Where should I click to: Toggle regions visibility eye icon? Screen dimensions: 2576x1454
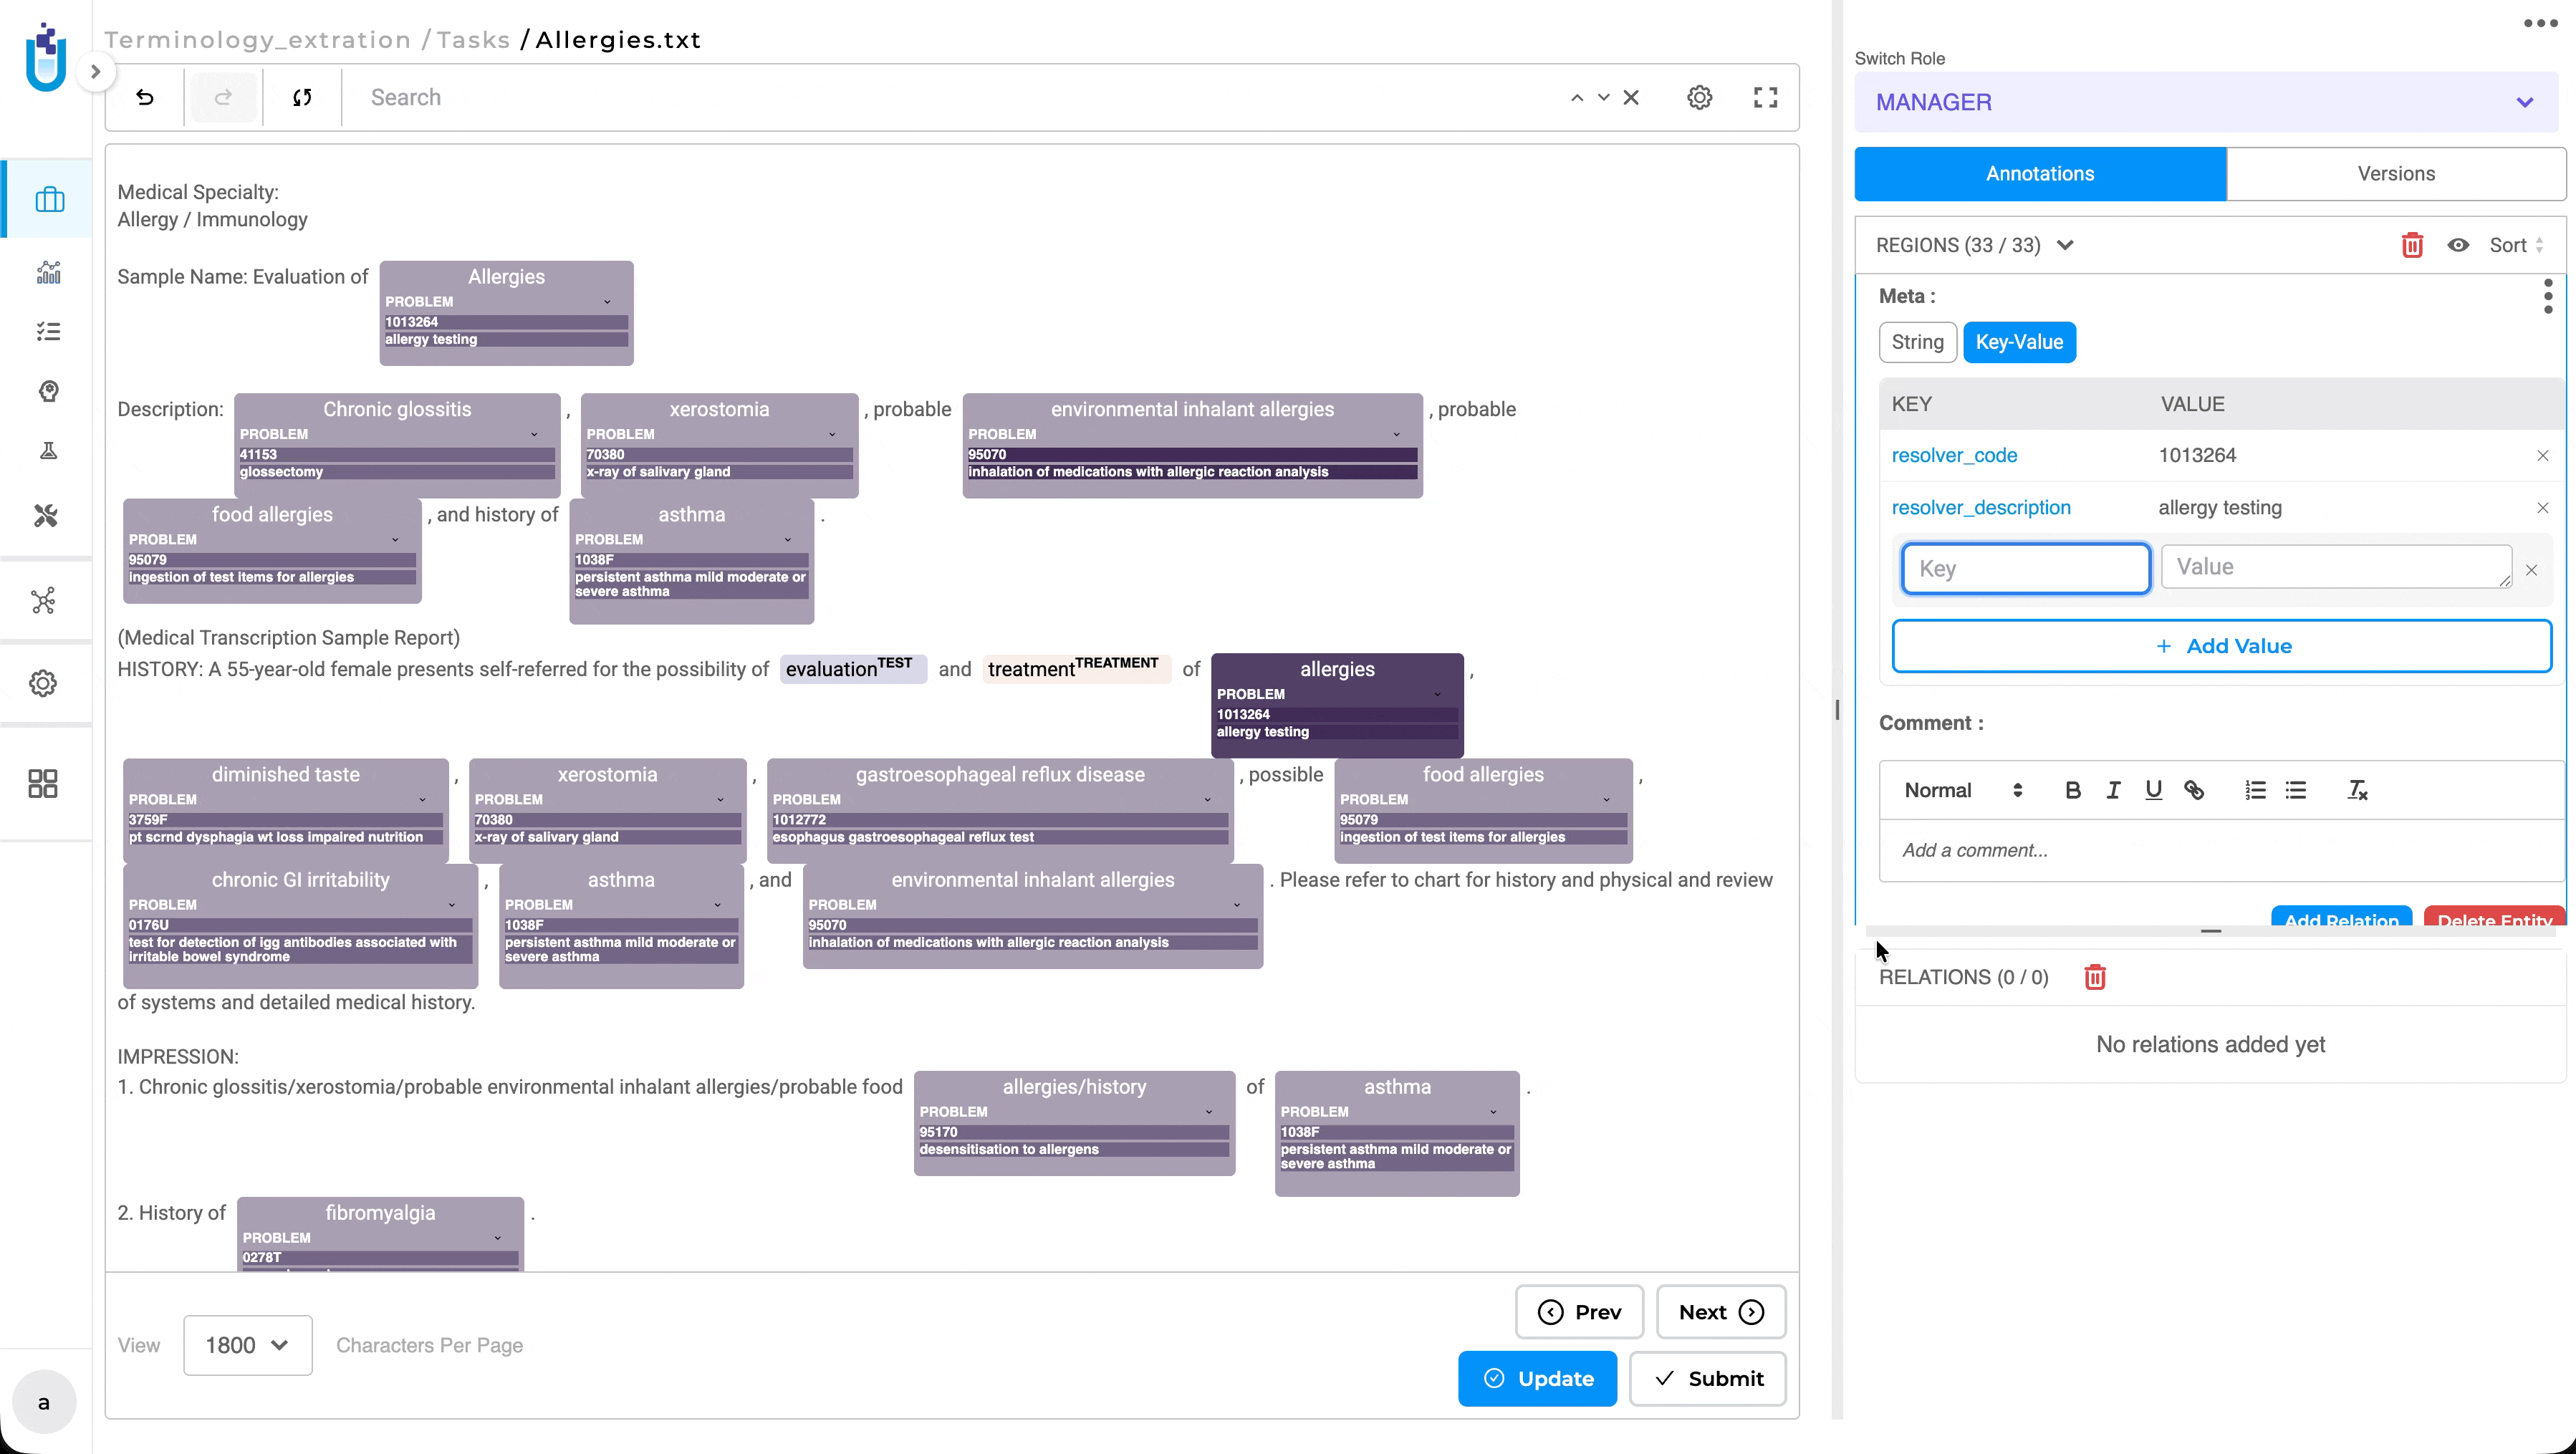point(2458,245)
